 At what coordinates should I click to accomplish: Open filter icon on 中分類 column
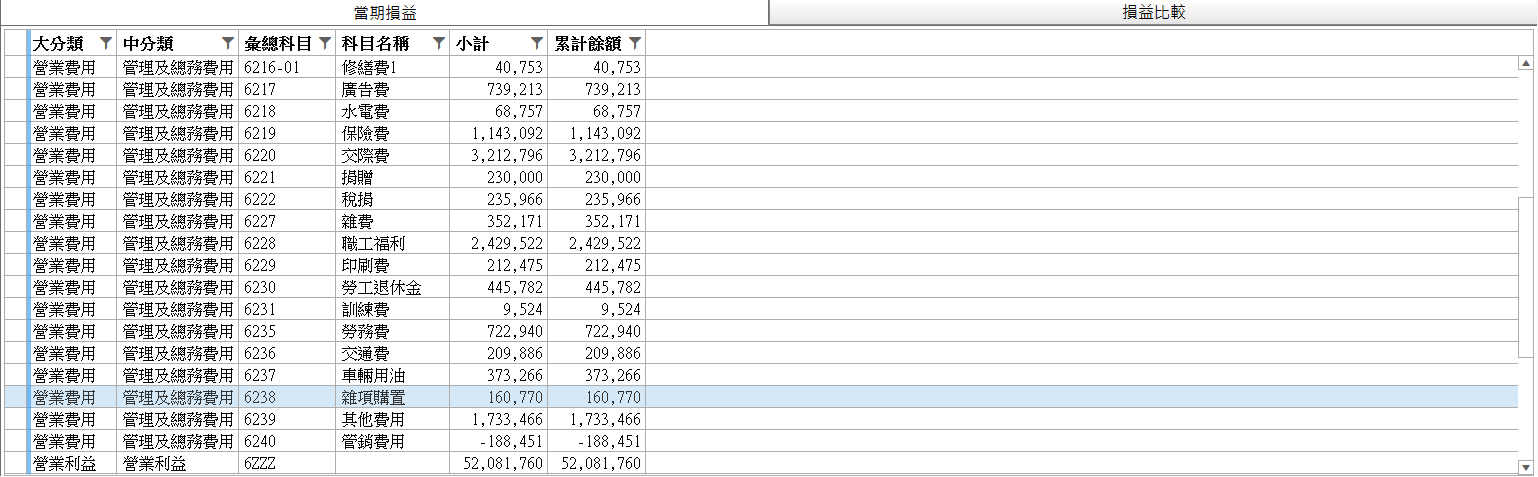227,43
